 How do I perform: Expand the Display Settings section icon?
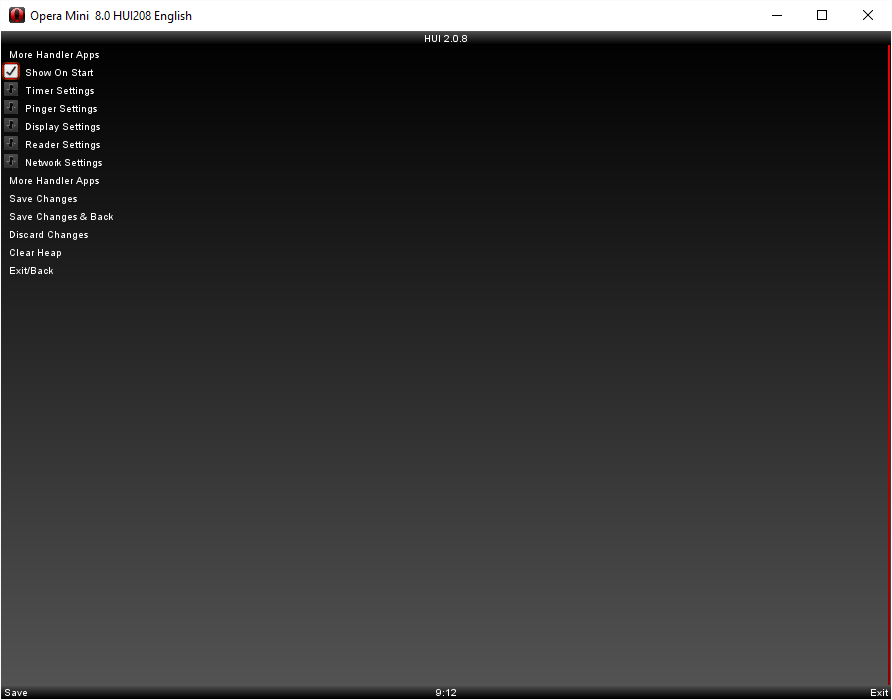[x=11, y=126]
